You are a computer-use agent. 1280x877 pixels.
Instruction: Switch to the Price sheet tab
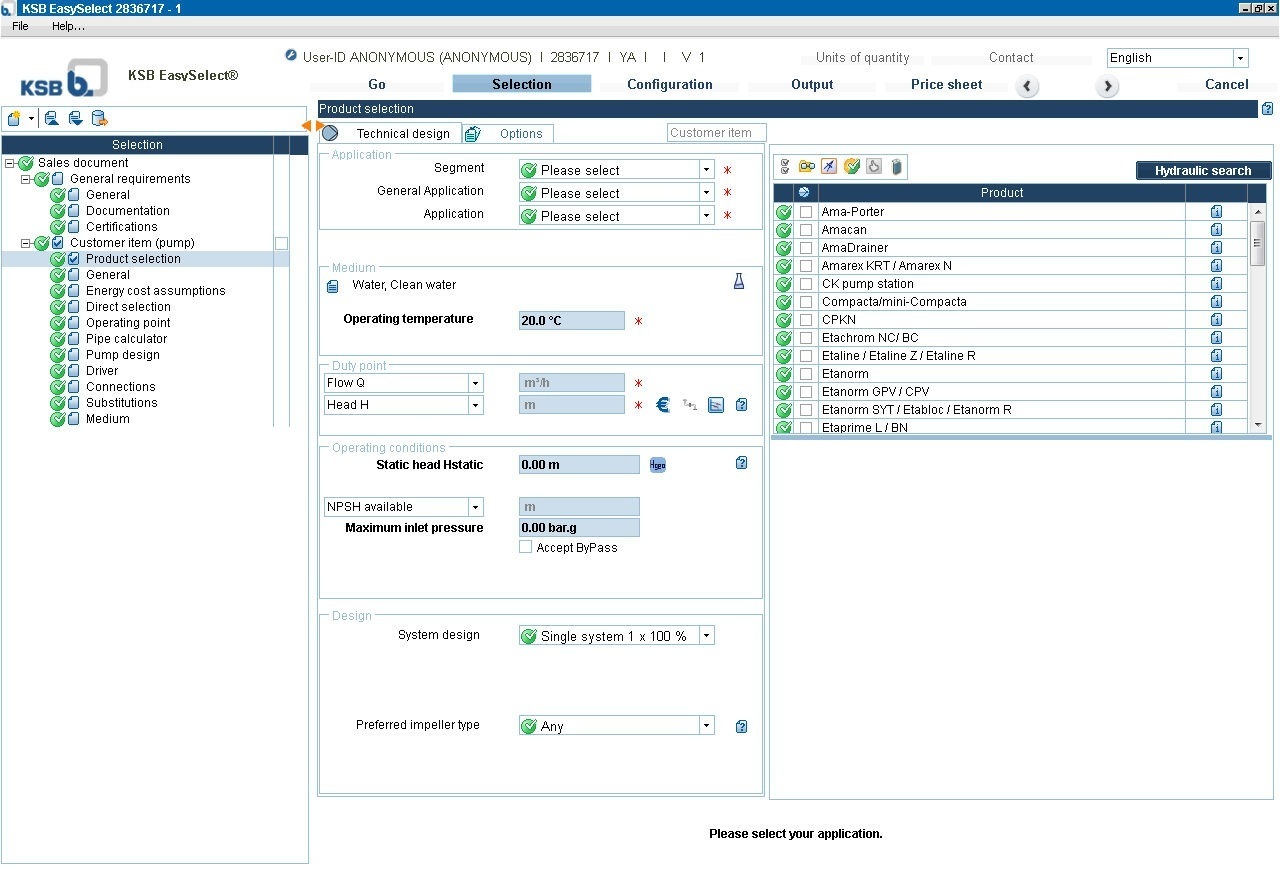(946, 84)
